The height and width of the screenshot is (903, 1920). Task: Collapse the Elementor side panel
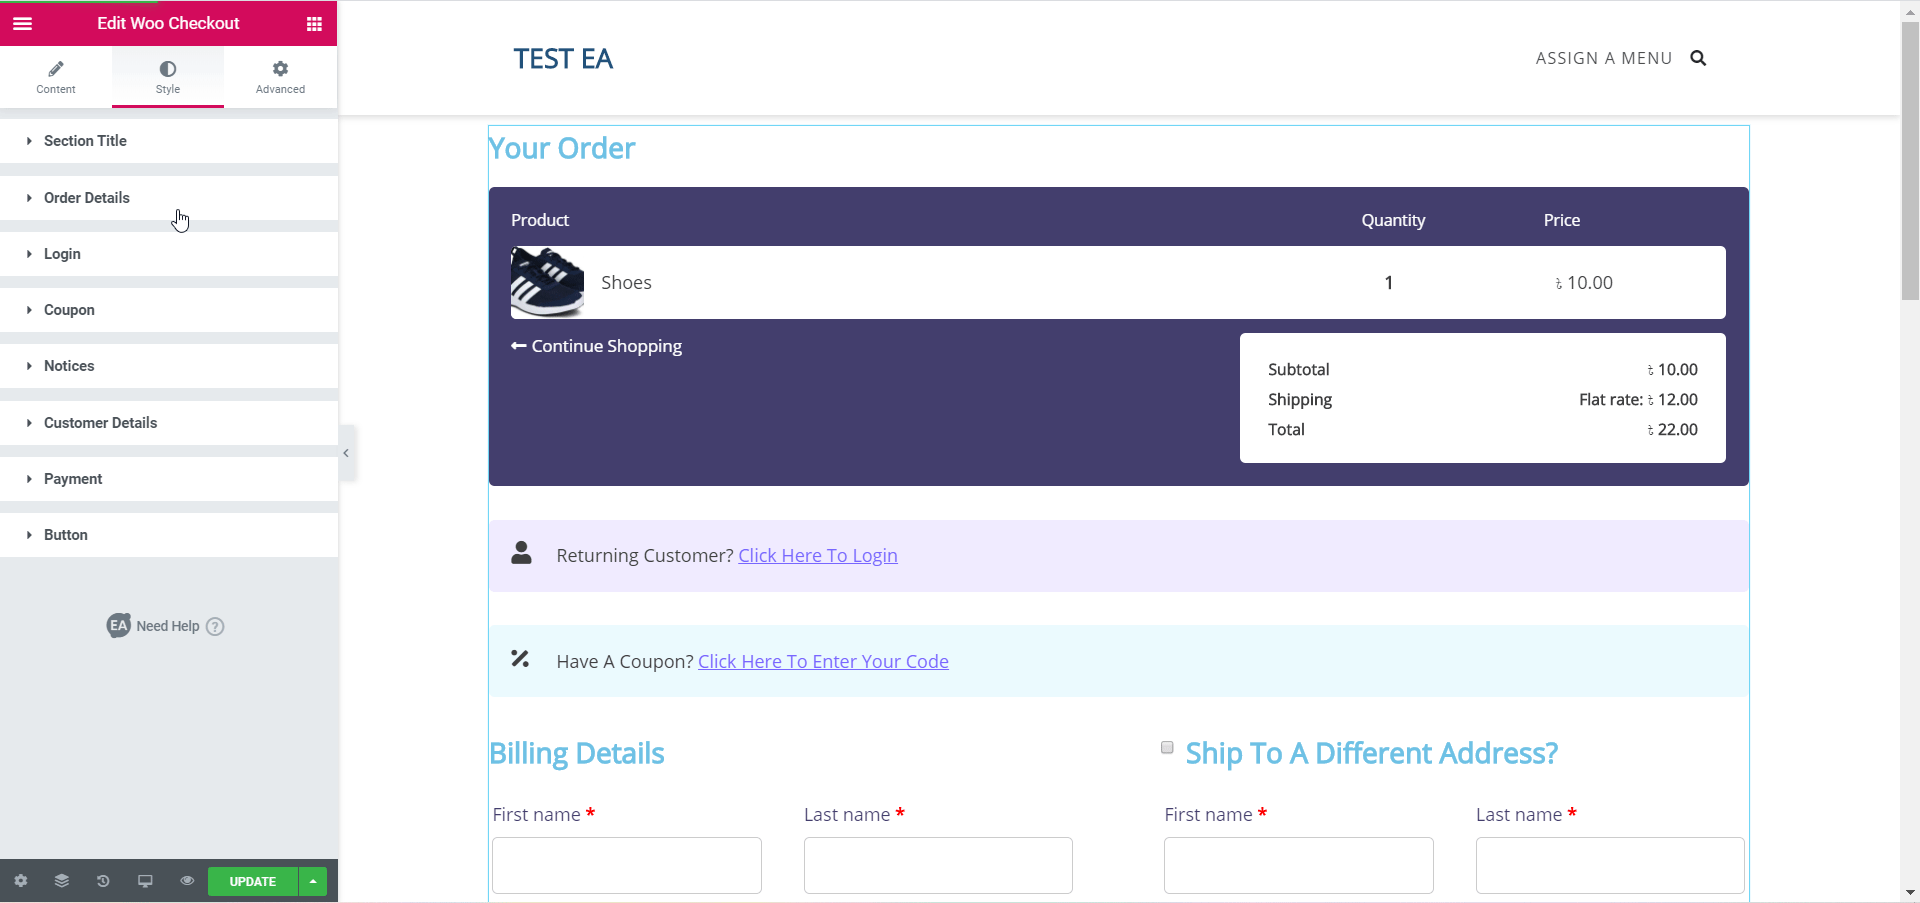pos(346,453)
